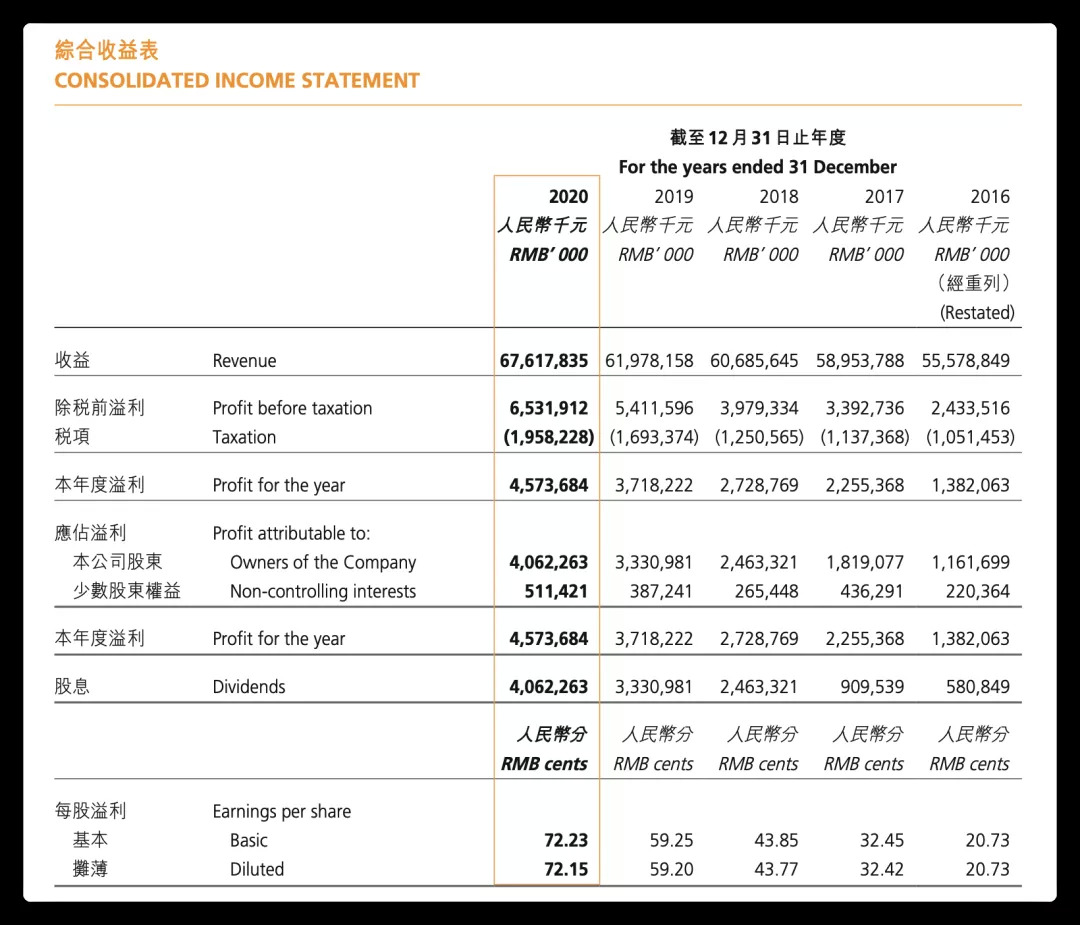This screenshot has width=1080, height=925.
Task: Click 2020 taxation figure (1,958,228)
Action: (x=549, y=437)
